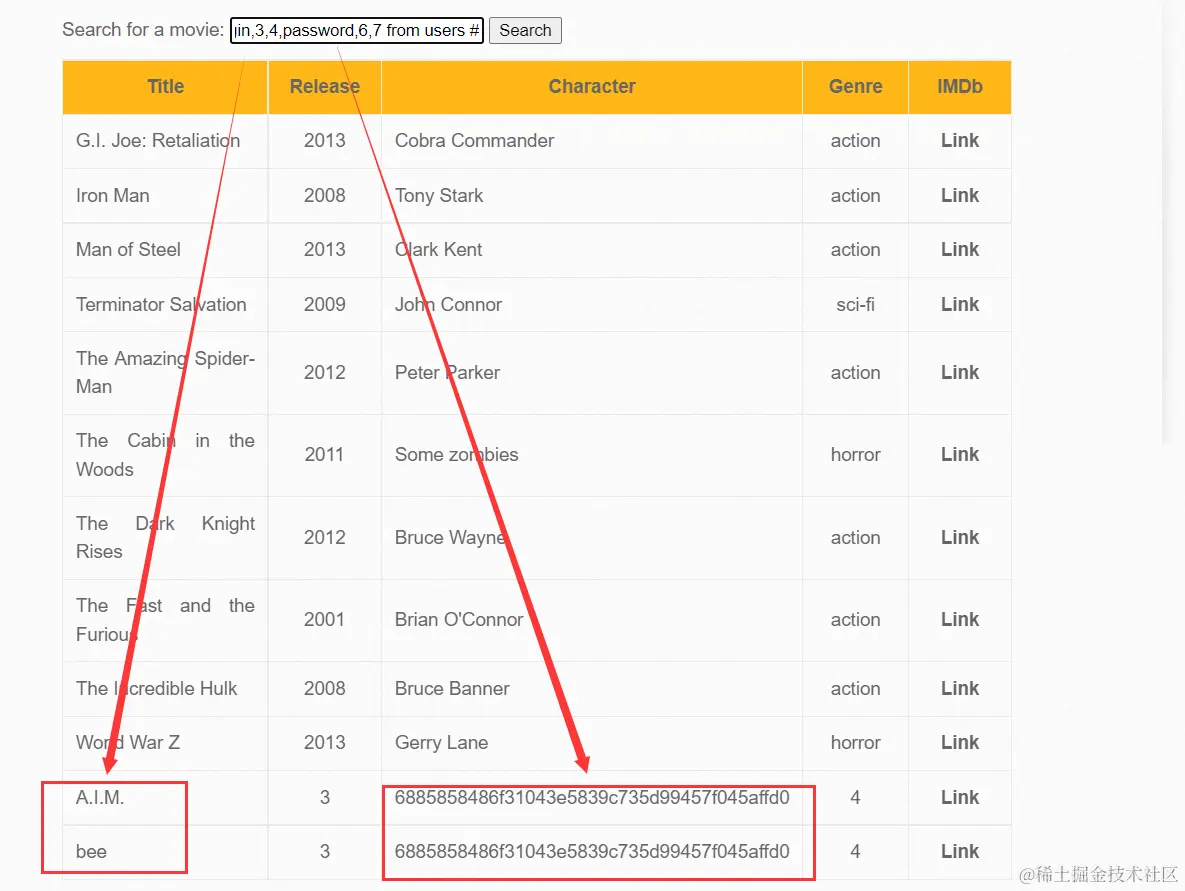Click the 'horror' genre for Cabin in the Woods
Image resolution: width=1185 pixels, height=891 pixels.
[x=855, y=454]
